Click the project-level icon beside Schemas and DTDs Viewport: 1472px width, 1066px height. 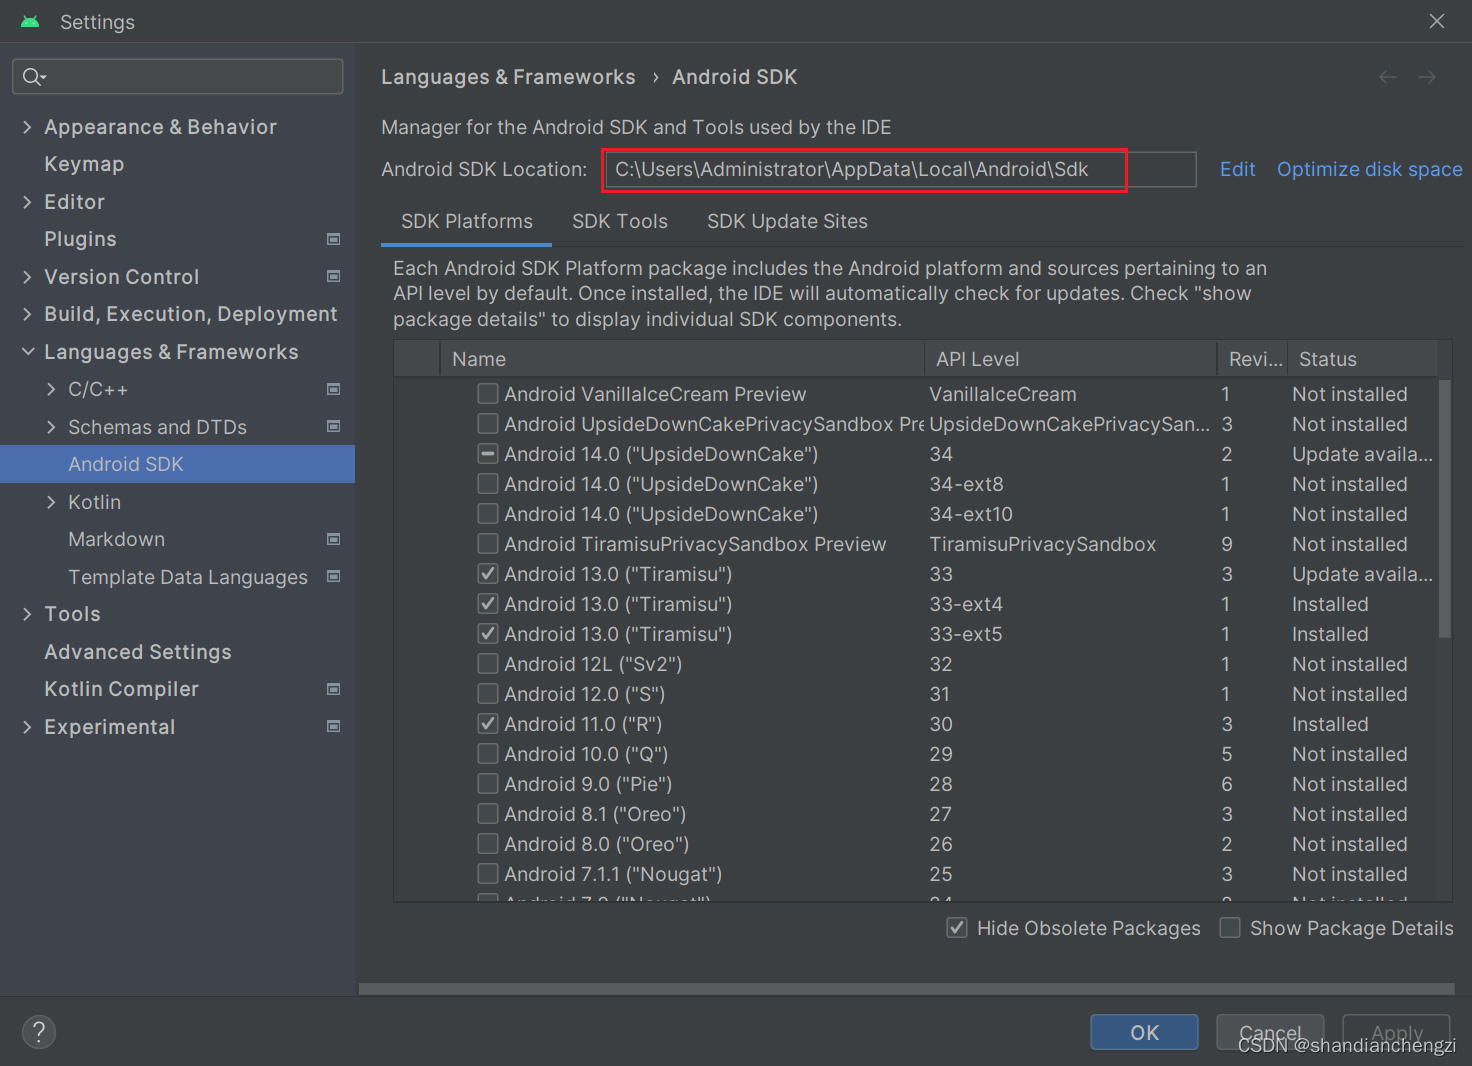334,426
